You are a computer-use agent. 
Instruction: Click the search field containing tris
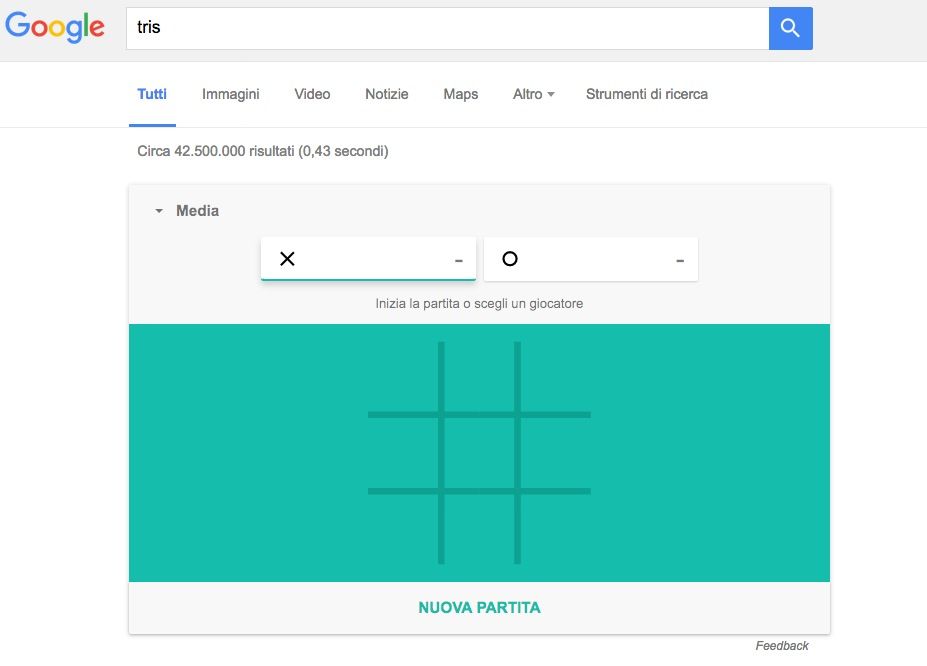click(446, 28)
